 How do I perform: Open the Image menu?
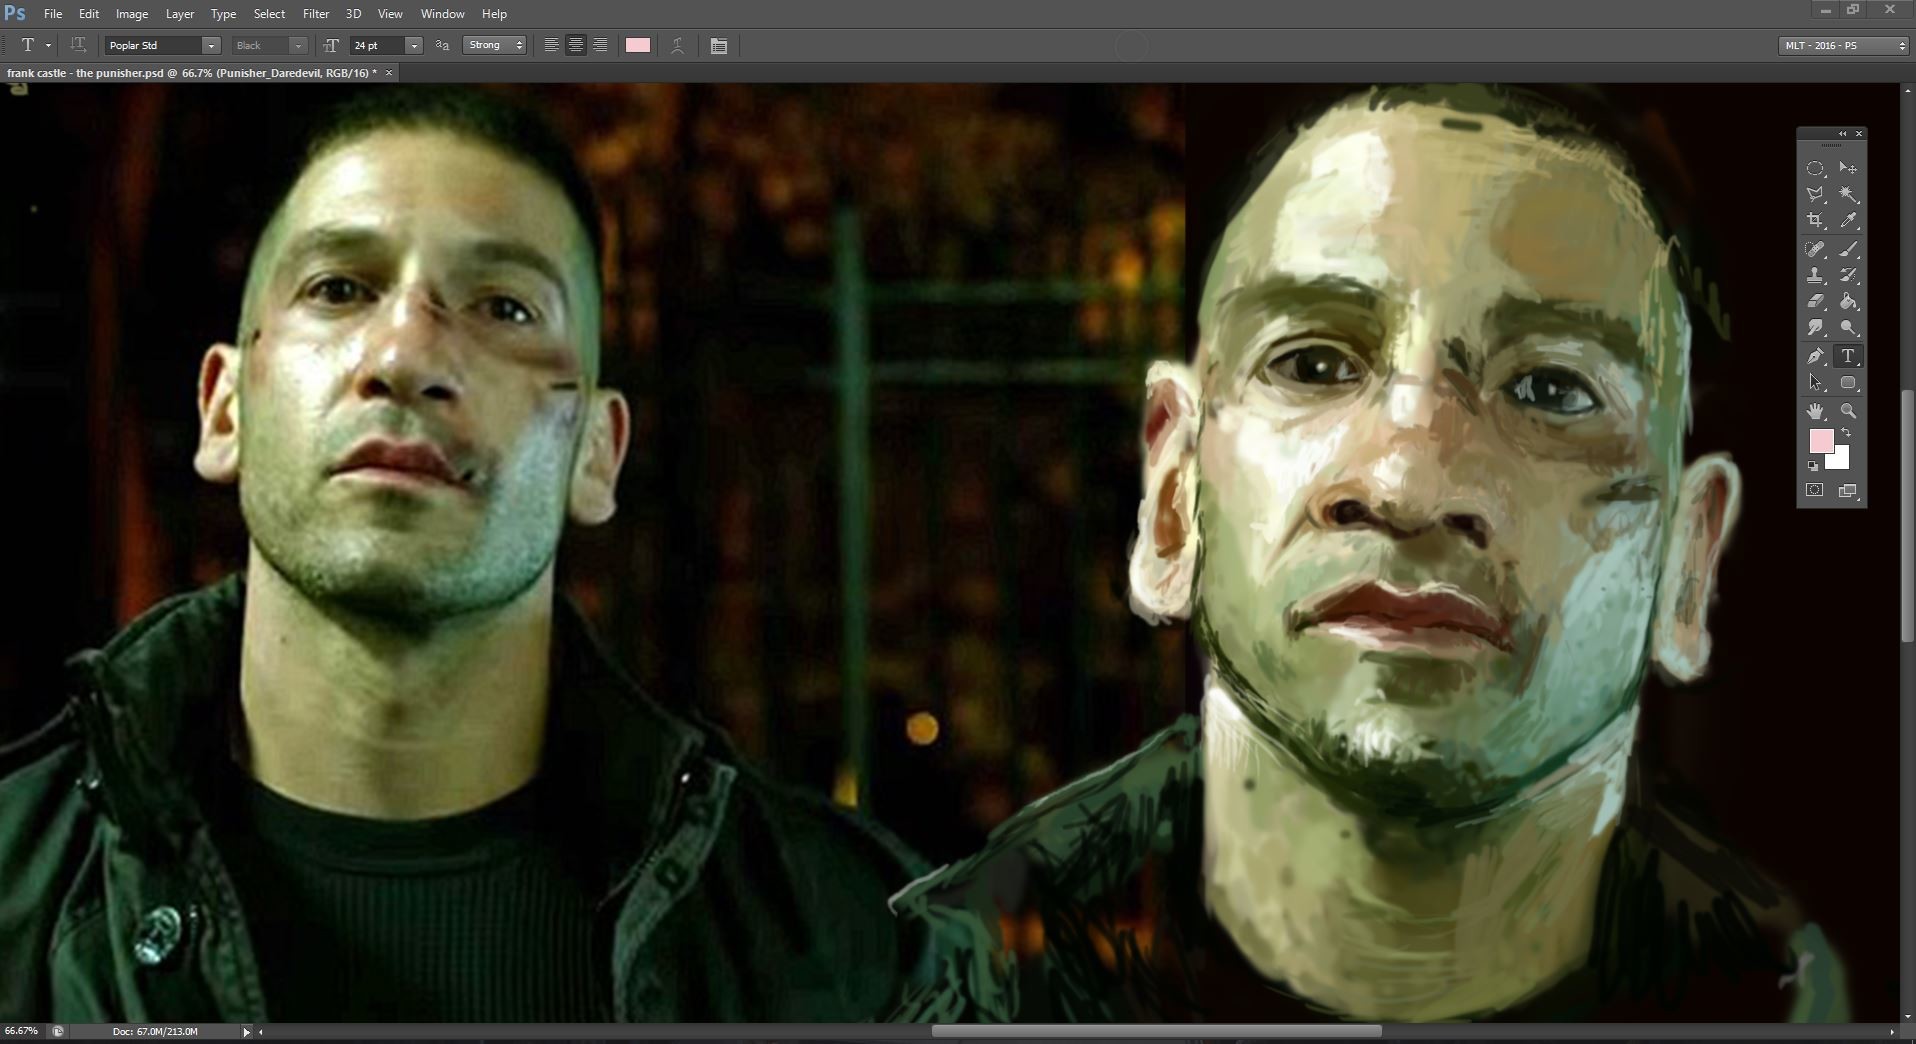pyautogui.click(x=132, y=14)
